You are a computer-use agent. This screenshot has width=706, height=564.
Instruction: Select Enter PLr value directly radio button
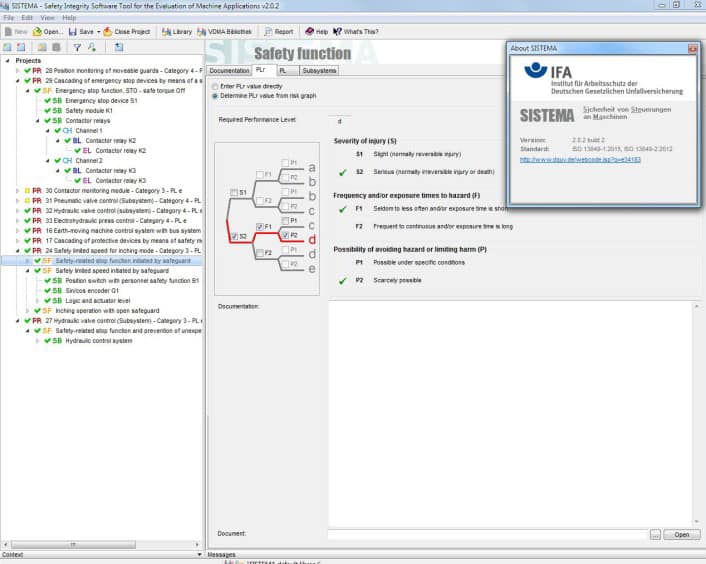point(215,86)
